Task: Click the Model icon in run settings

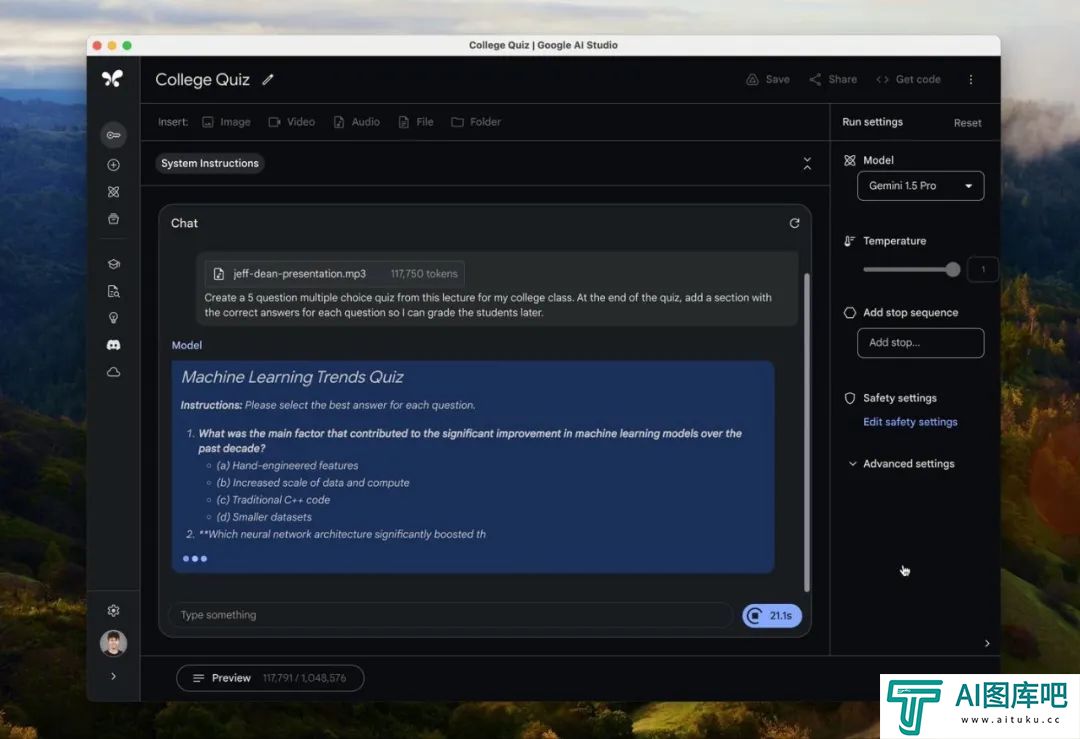Action: (850, 160)
